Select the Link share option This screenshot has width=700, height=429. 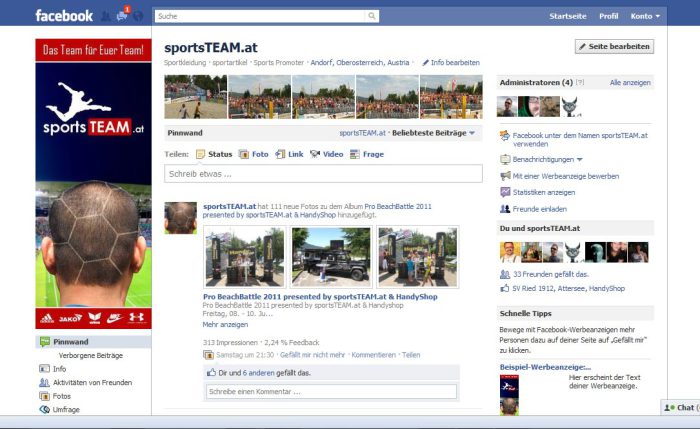(x=289, y=154)
